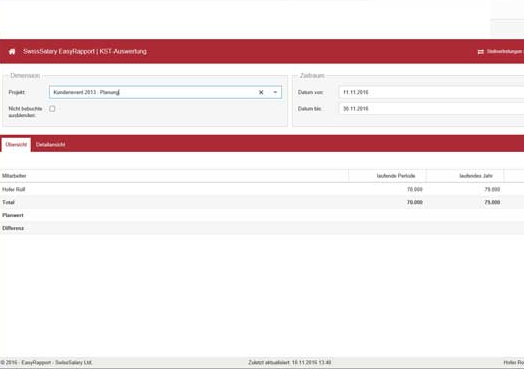Click the Projekt input field
The image size is (524, 369).
click(165, 92)
